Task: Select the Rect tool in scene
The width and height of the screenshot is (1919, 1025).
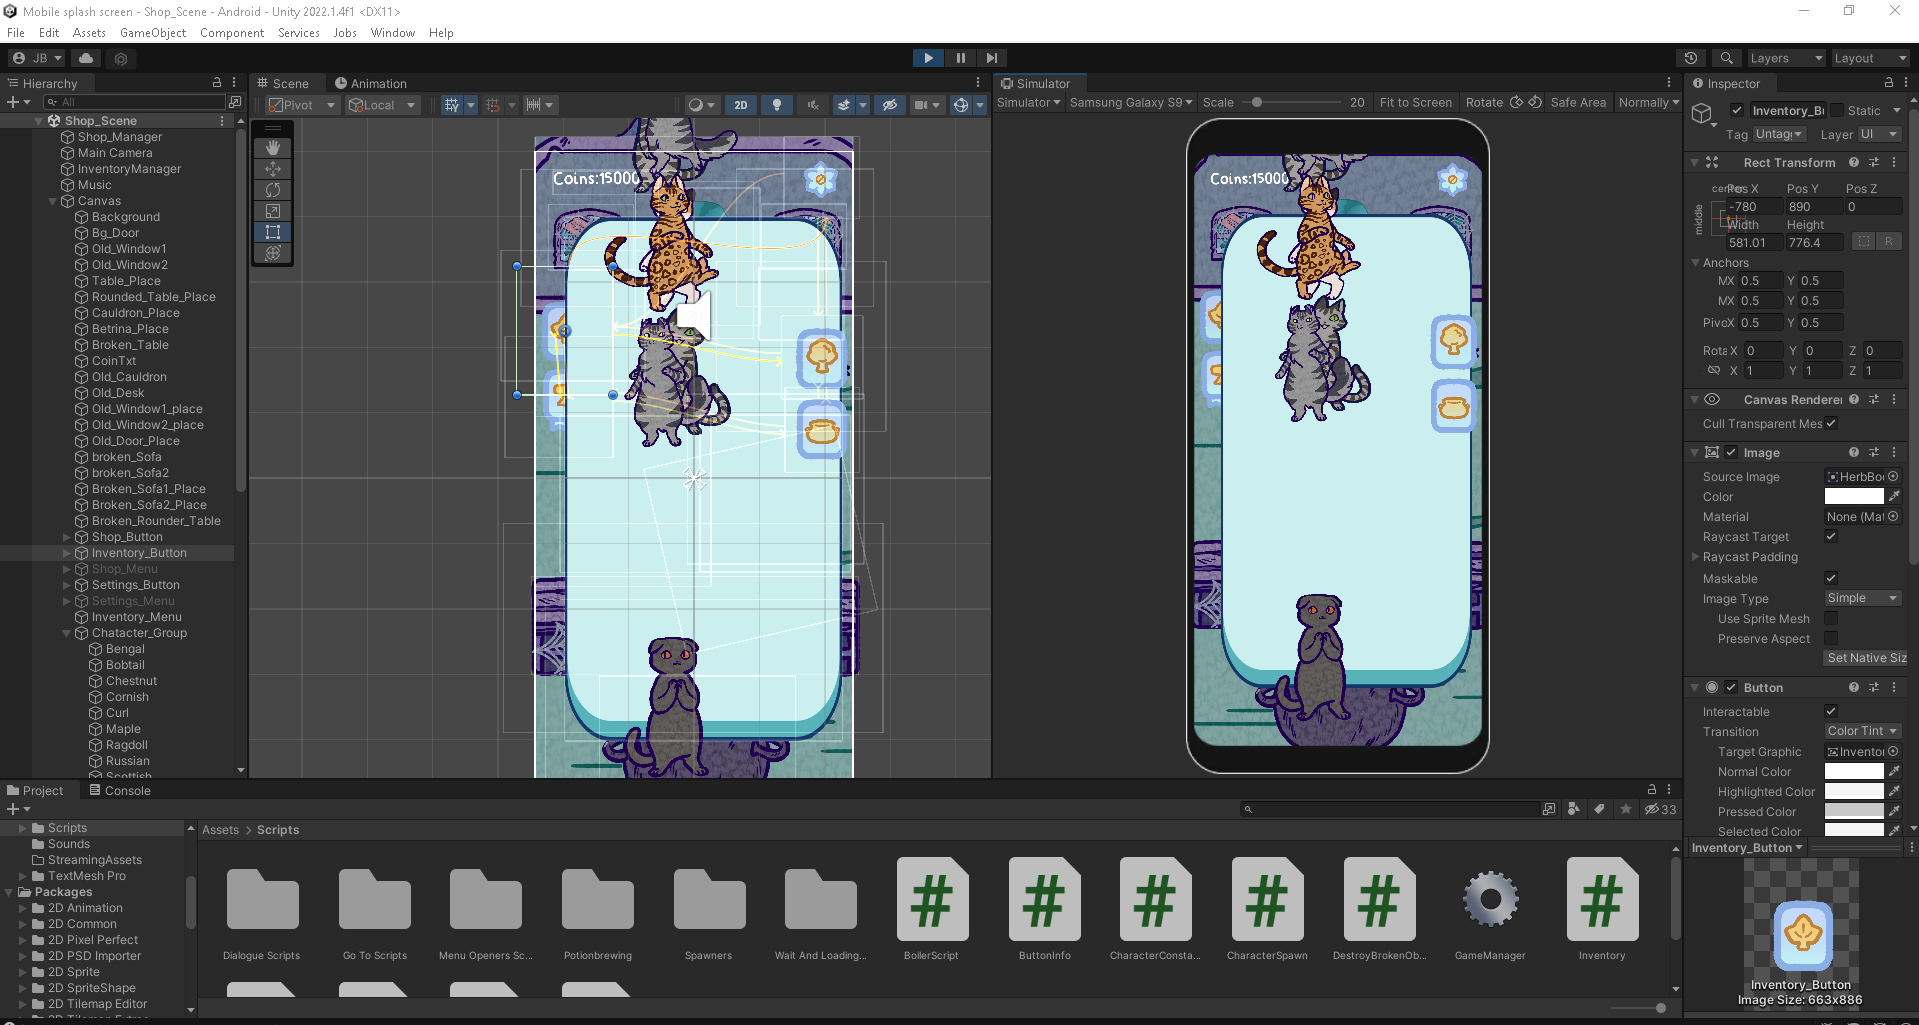Action: 272,231
